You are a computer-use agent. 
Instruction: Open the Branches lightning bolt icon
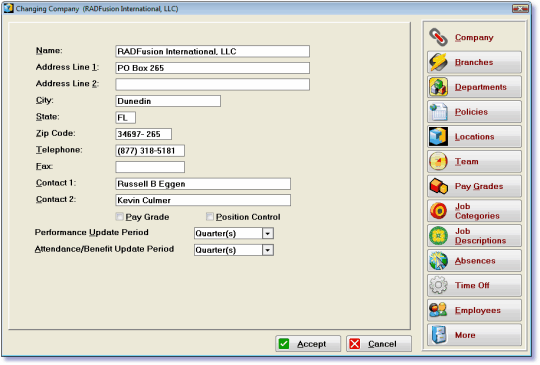tap(438, 62)
